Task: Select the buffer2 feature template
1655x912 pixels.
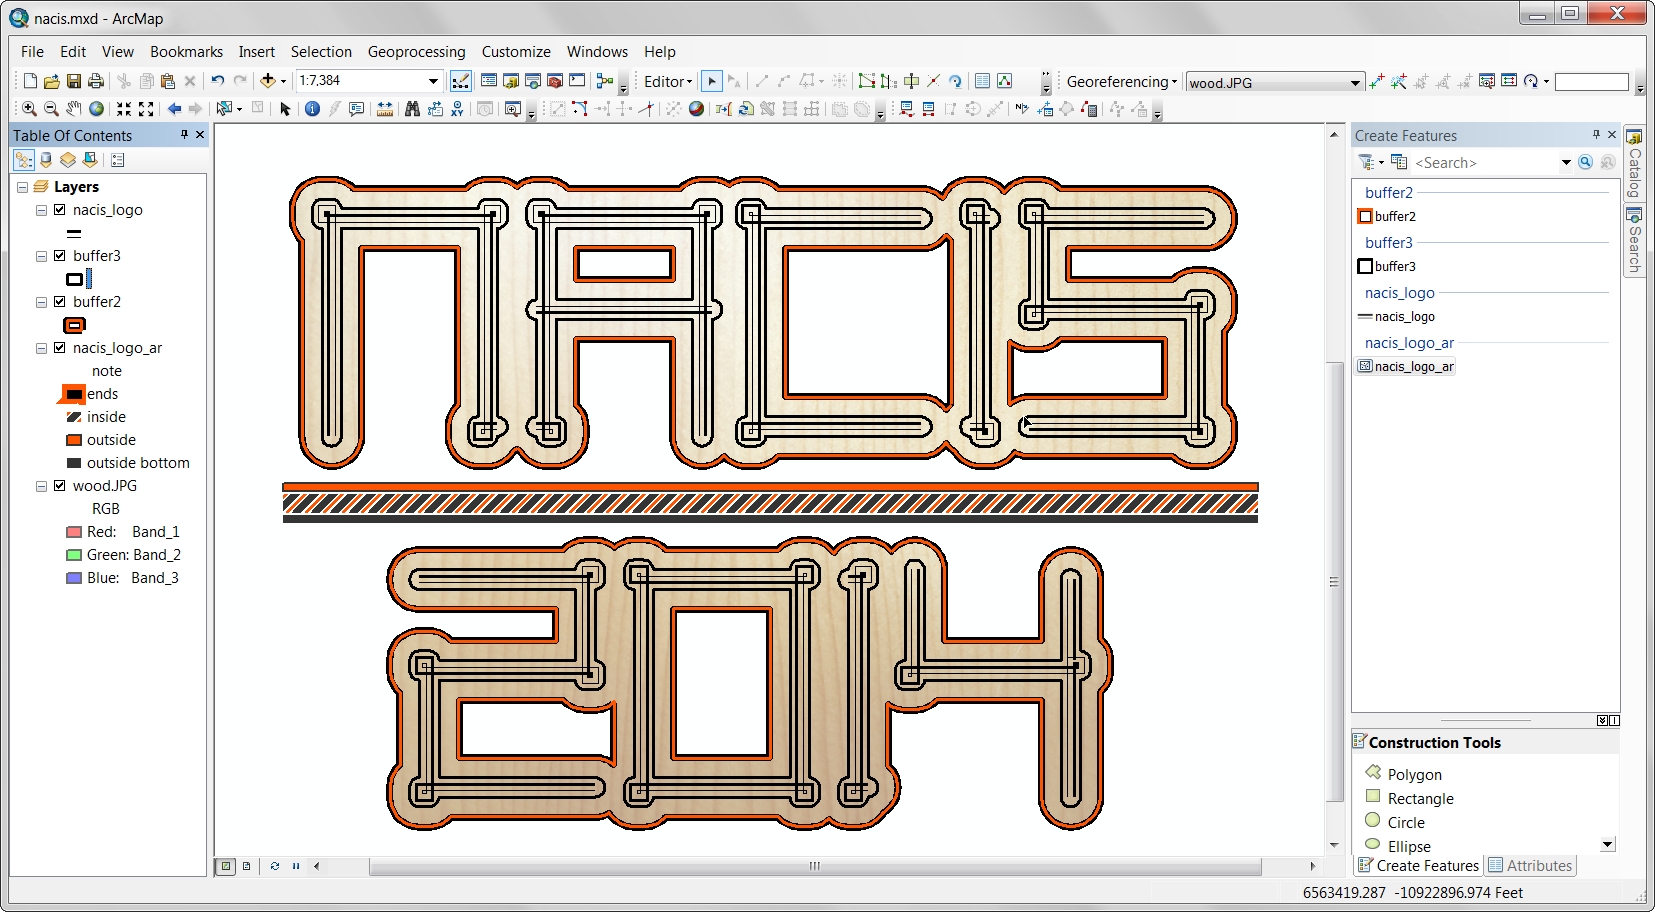Action: click(x=1386, y=216)
